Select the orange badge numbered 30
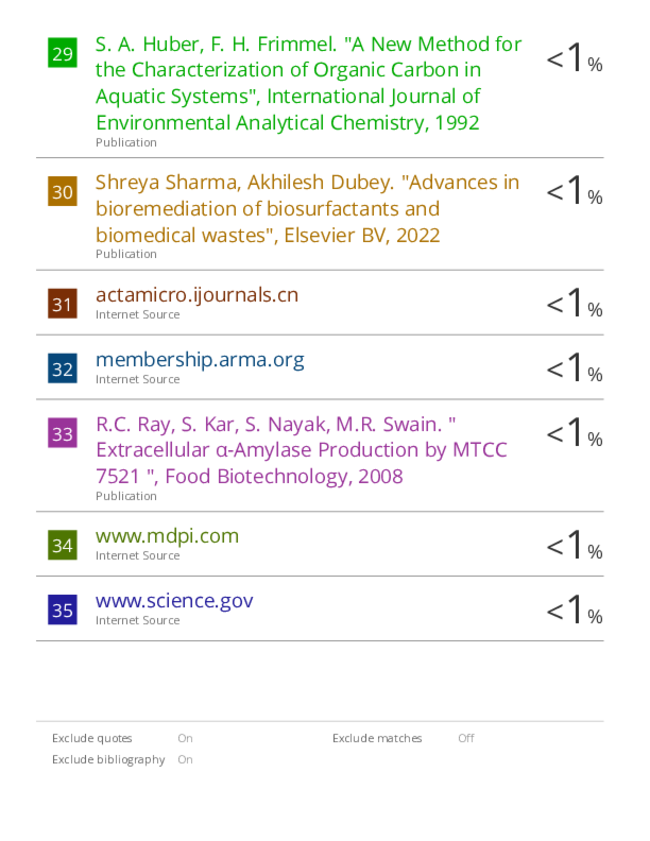Viewport: 650px width, 841px height. point(62,191)
